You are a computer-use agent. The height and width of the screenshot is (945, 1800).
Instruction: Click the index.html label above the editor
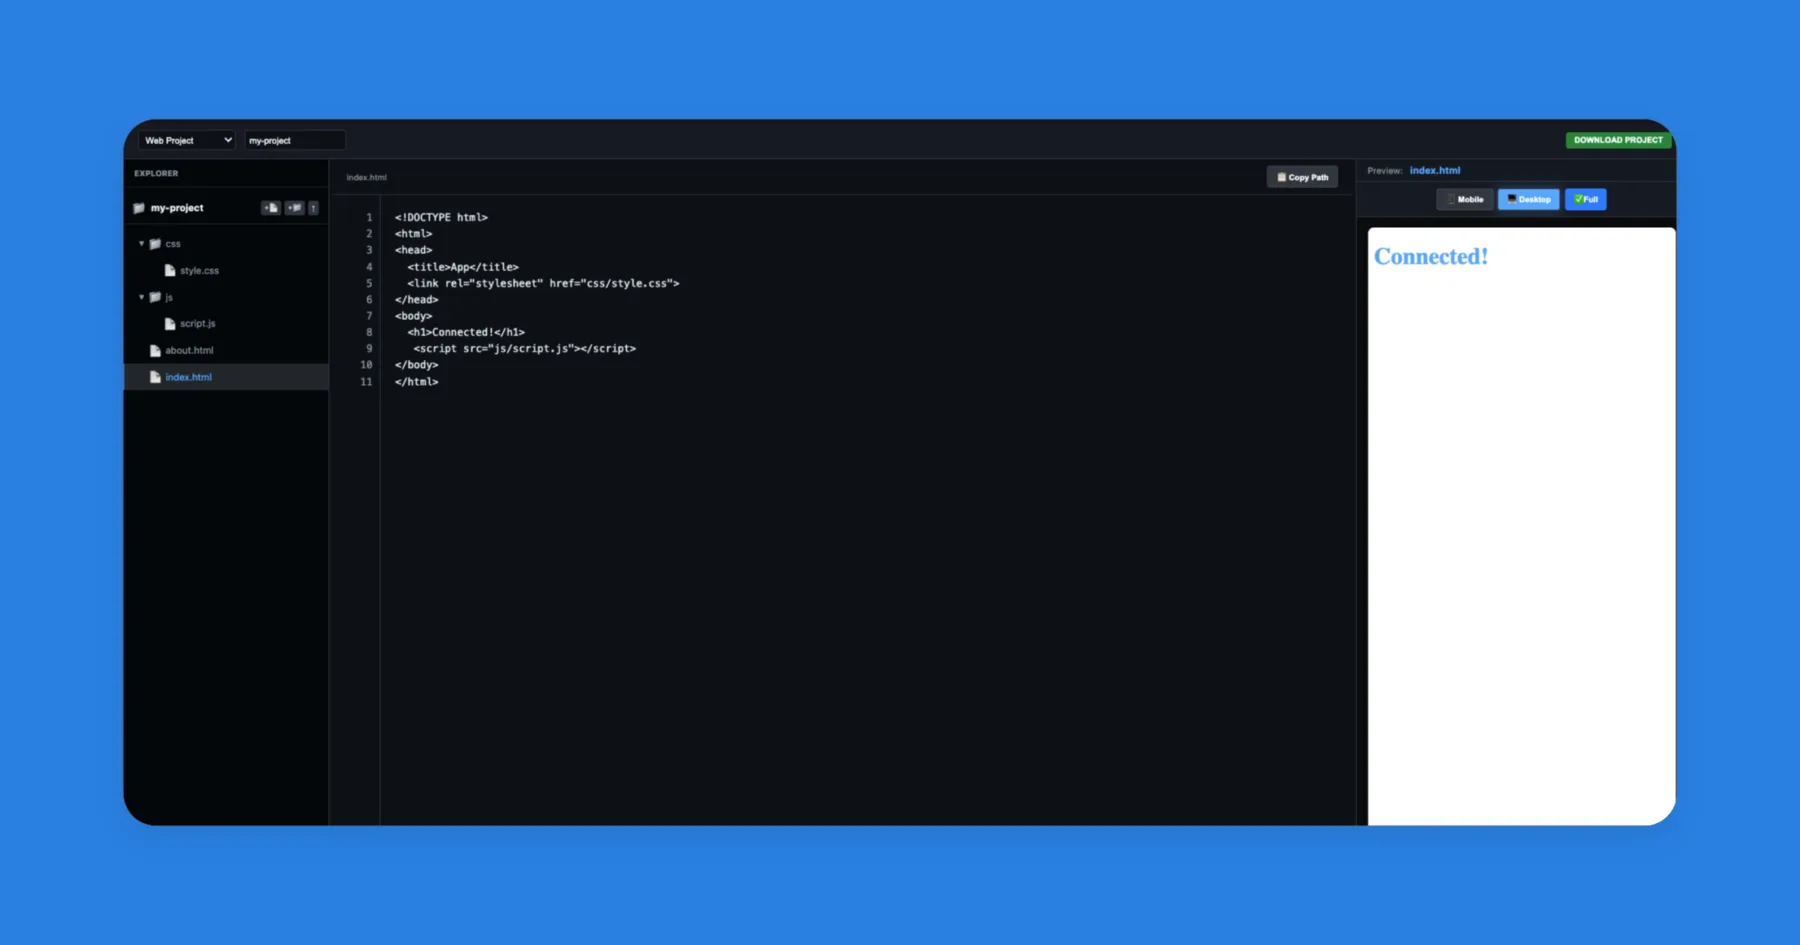[366, 177]
